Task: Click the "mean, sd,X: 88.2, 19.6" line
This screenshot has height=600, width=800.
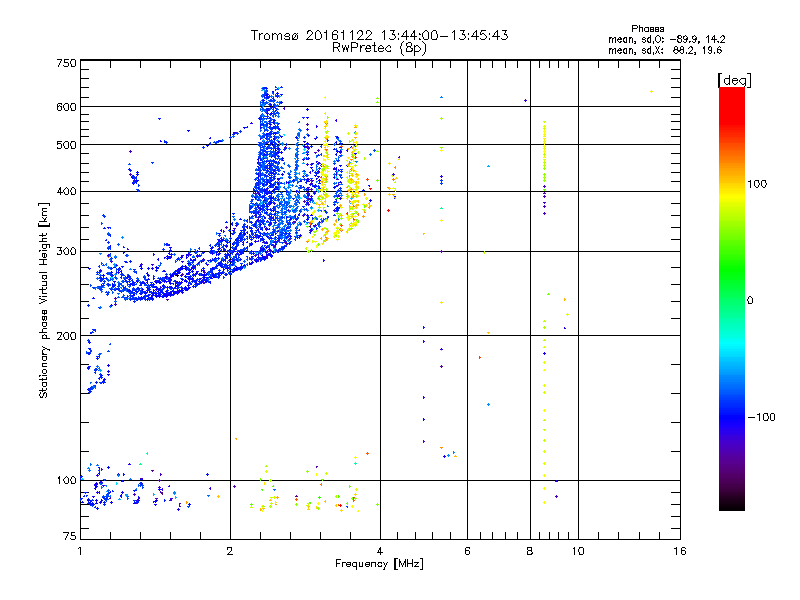Action: 665,50
